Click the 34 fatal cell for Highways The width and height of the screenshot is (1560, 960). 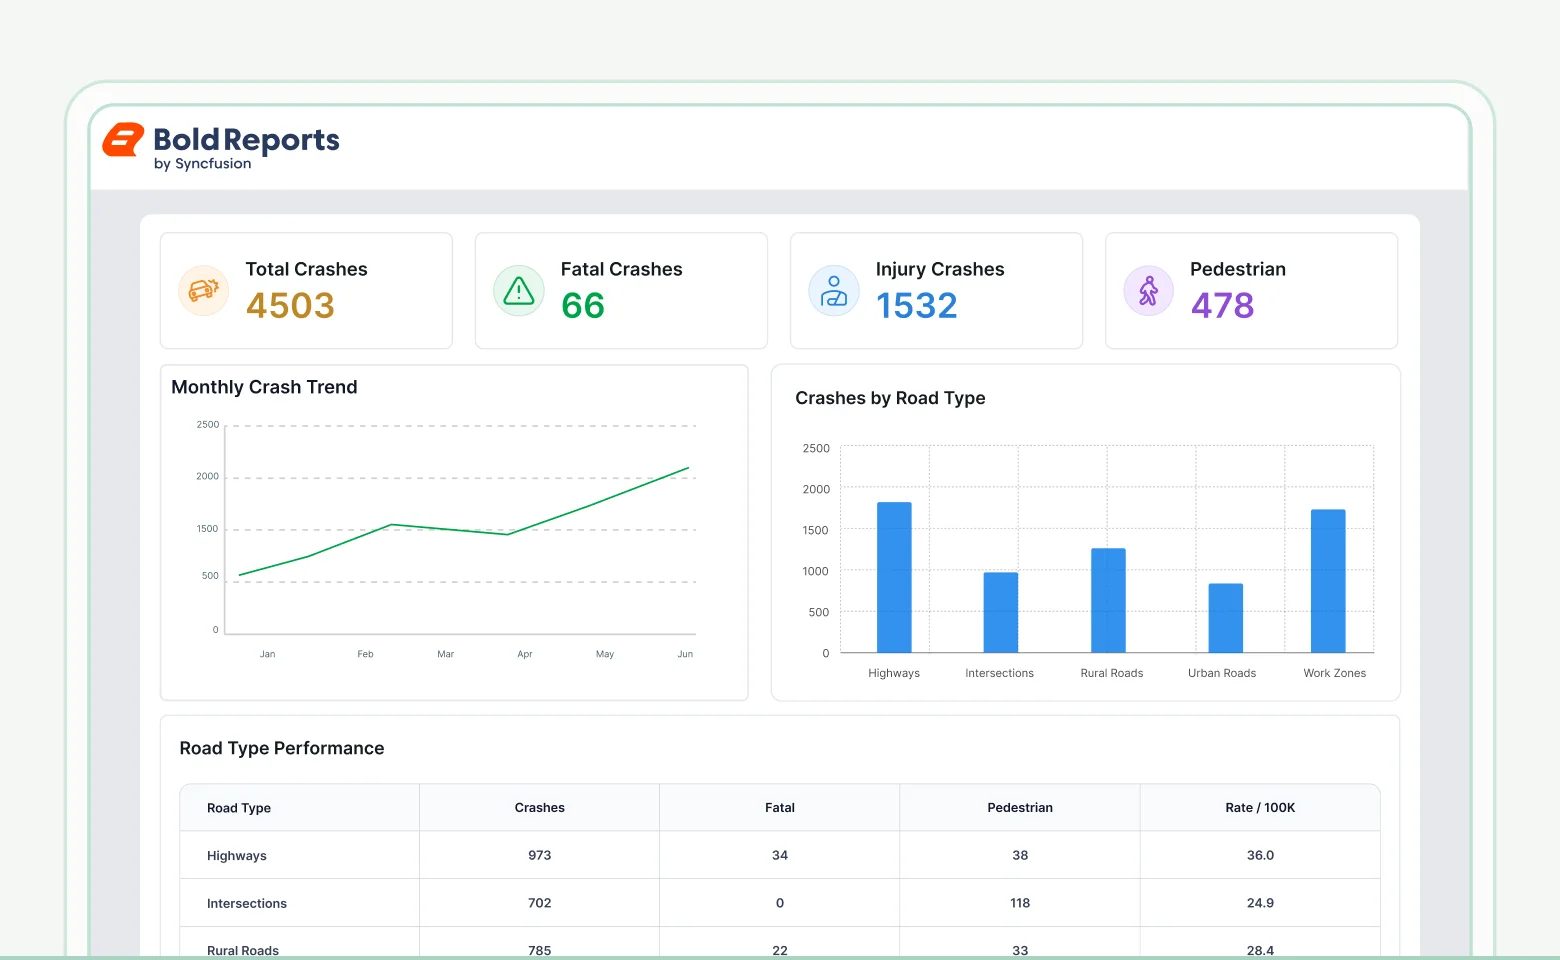pyautogui.click(x=780, y=855)
